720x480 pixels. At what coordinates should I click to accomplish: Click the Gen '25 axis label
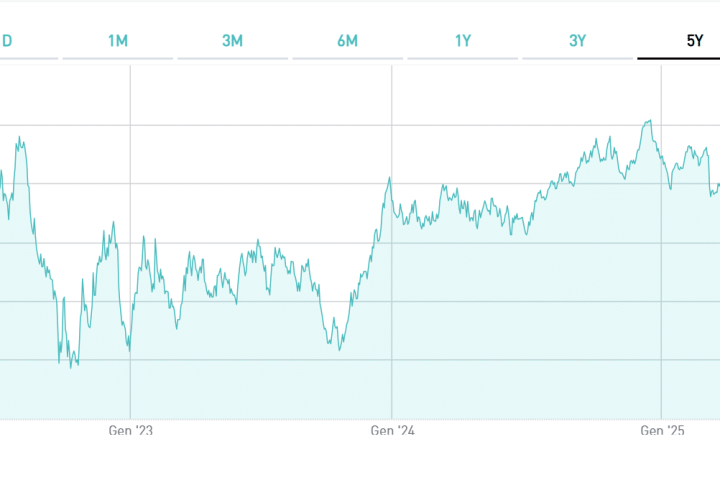[662, 431]
